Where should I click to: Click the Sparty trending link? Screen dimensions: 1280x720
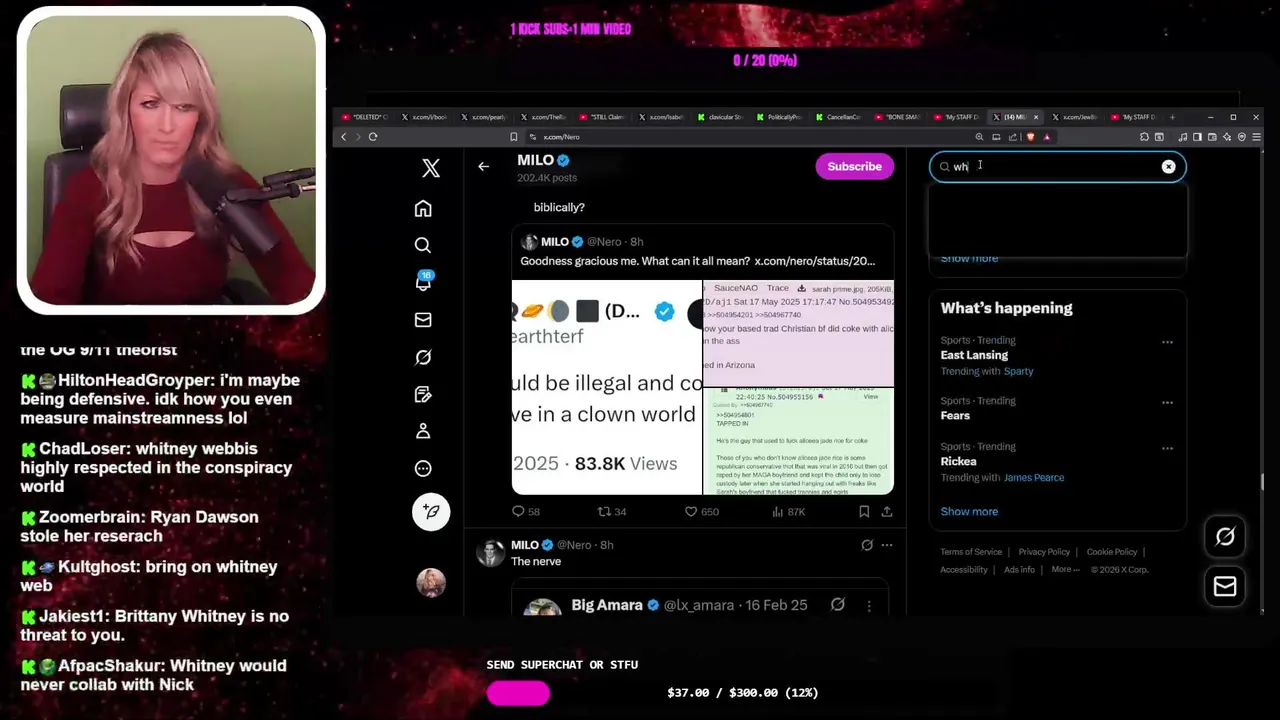pos(1018,371)
